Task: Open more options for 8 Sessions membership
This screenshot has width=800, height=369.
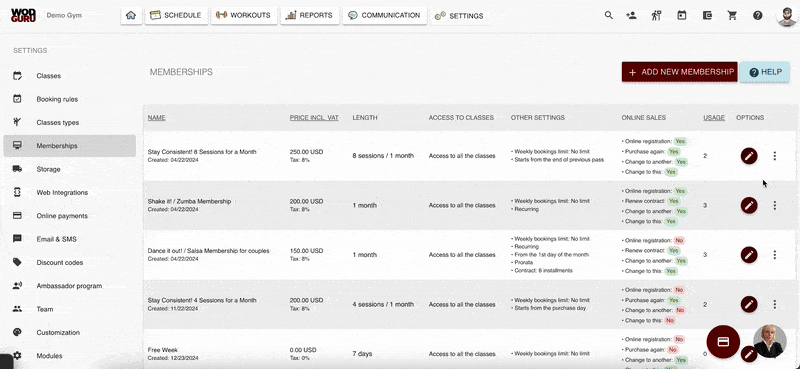Action: 774,156
